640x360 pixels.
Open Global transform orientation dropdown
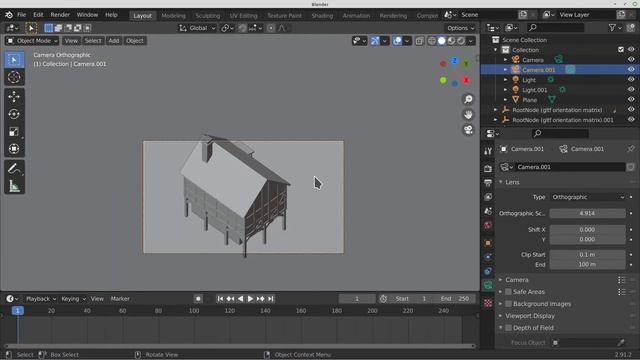pos(198,28)
